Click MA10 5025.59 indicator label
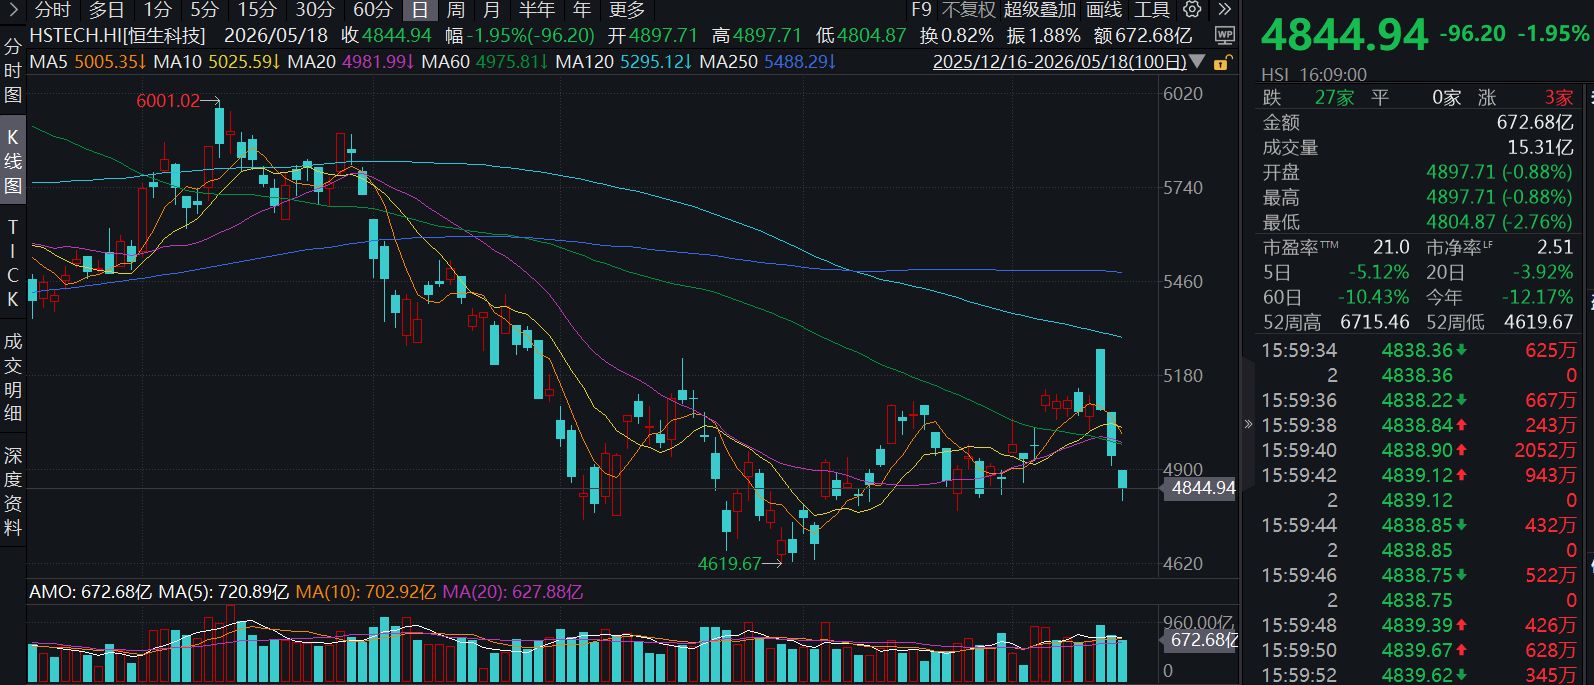This screenshot has width=1594, height=685. (217, 62)
